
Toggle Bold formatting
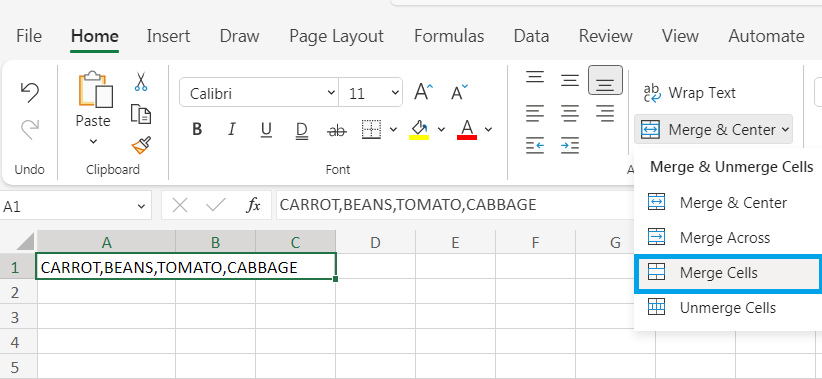(197, 129)
